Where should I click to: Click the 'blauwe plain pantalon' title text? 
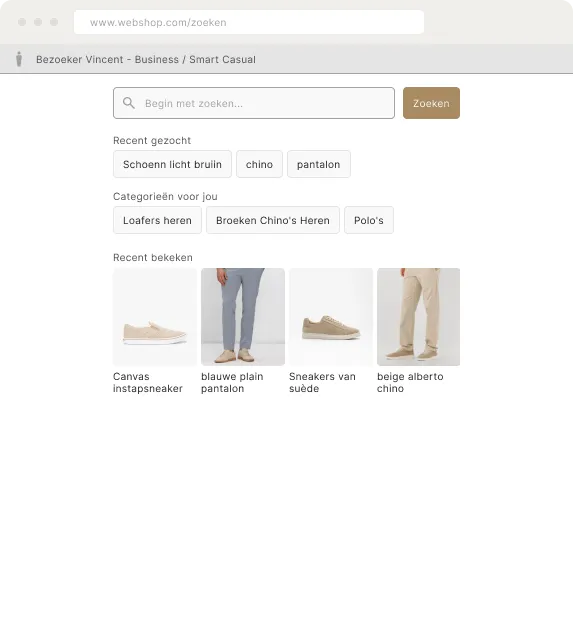click(x=232, y=382)
